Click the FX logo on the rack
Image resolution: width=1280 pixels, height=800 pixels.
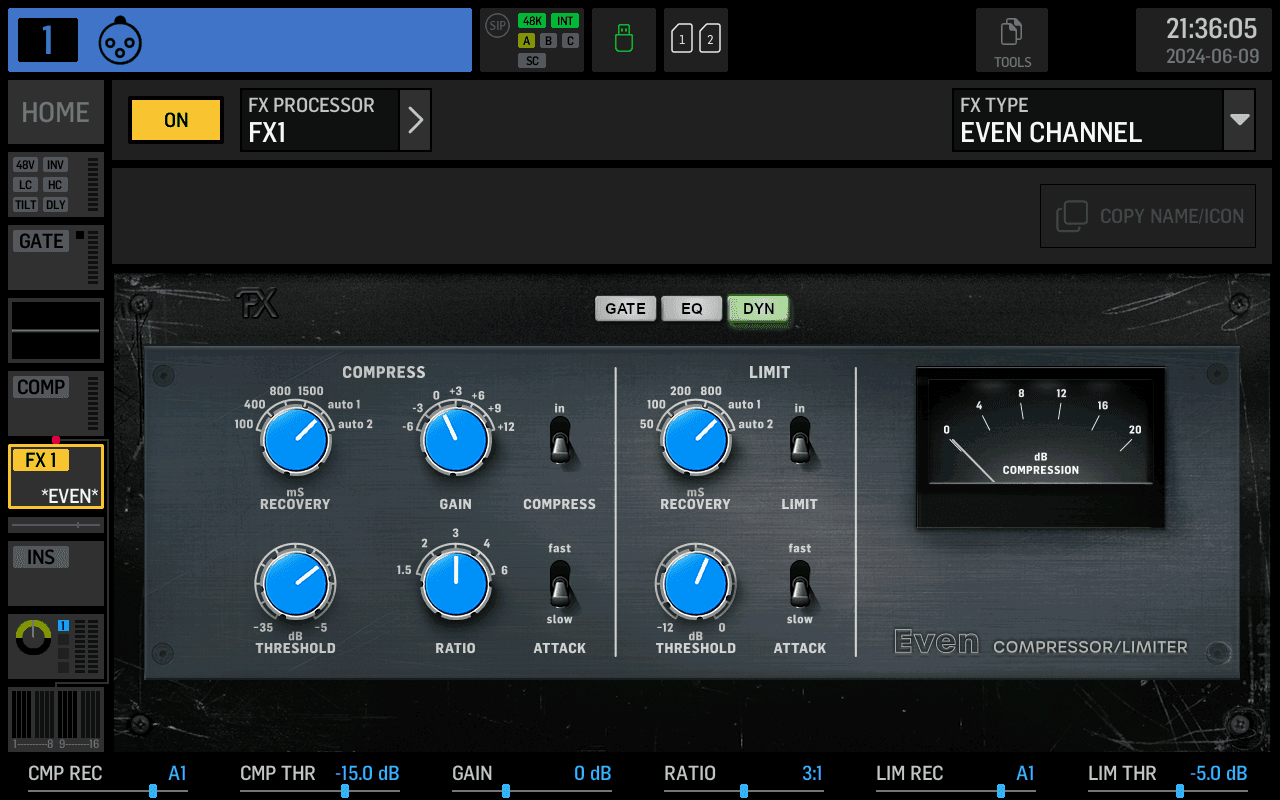(257, 304)
